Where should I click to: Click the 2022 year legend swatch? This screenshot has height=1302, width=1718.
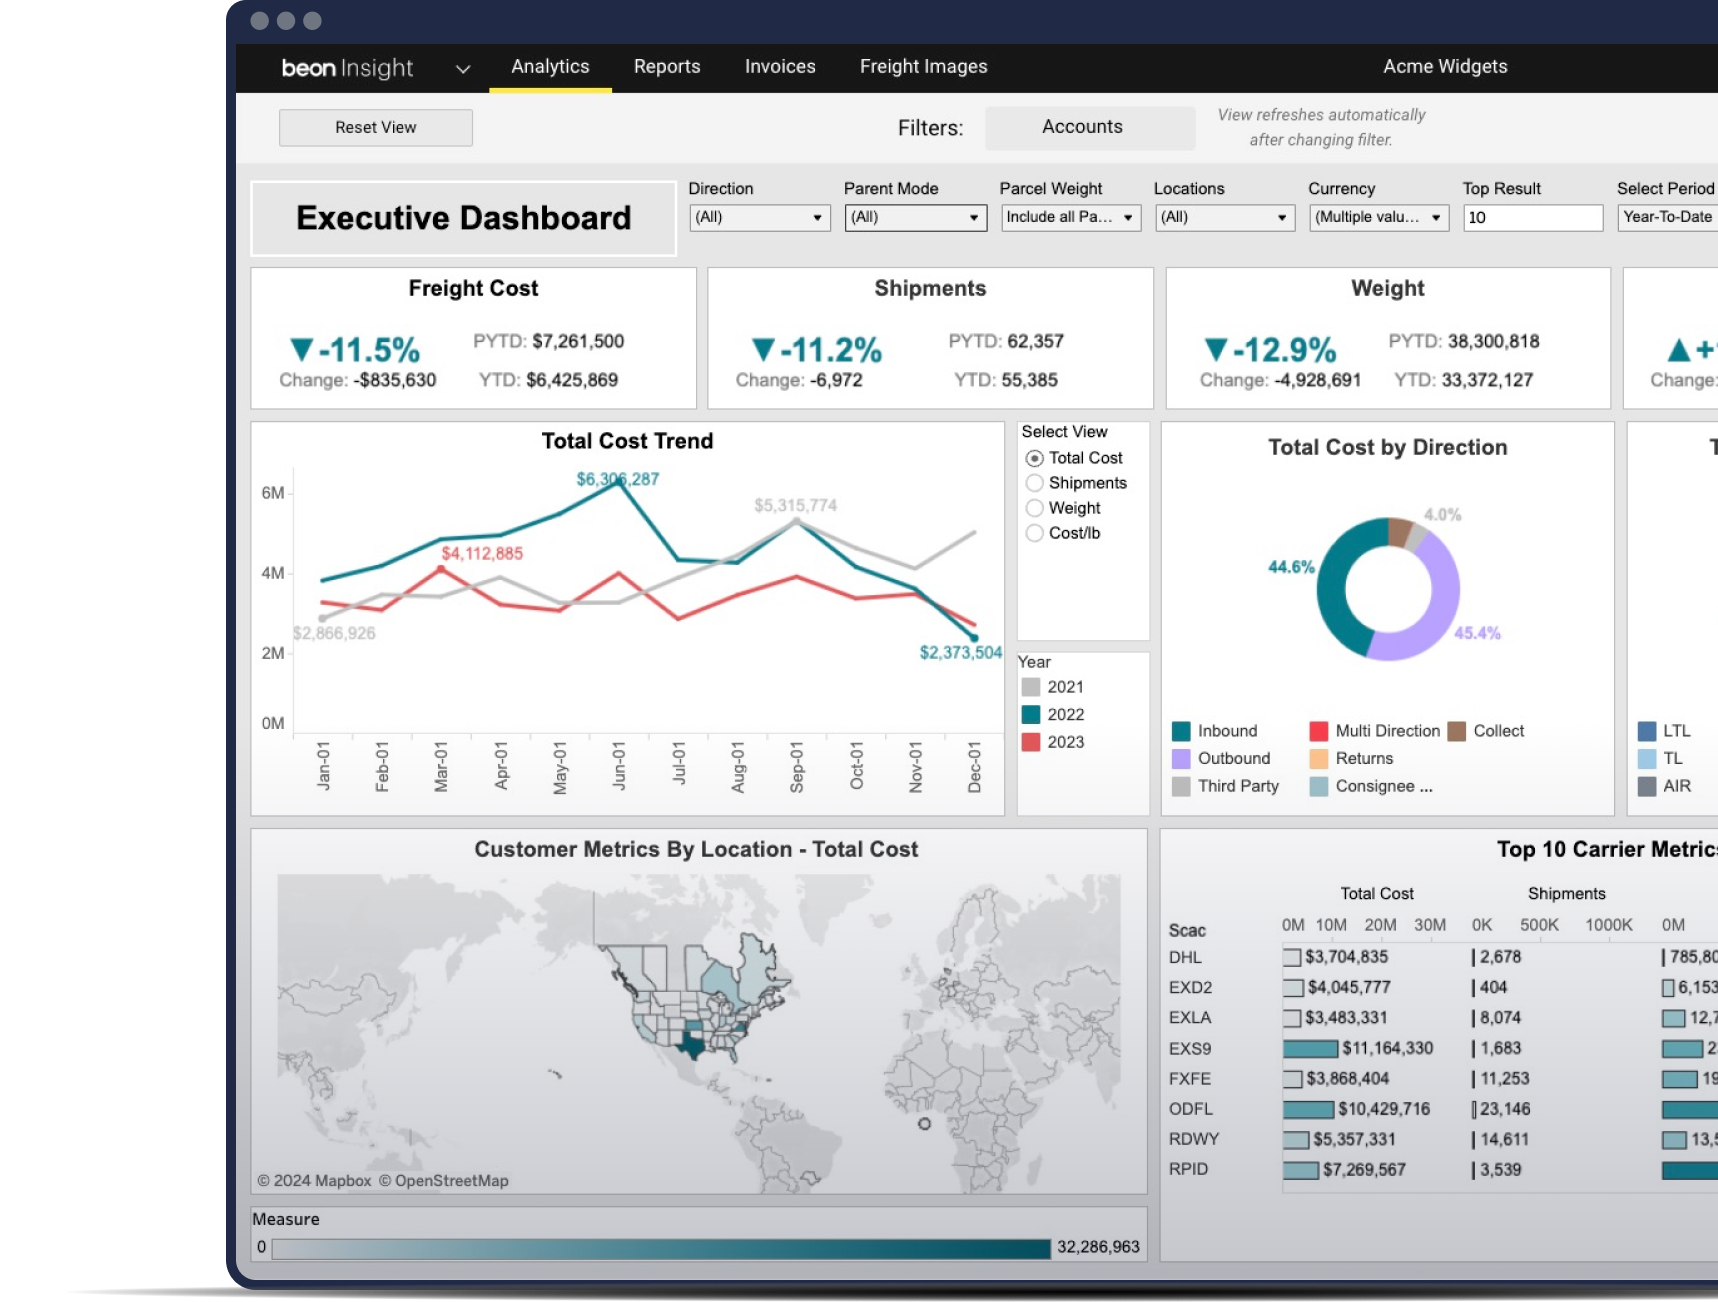pyautogui.click(x=1031, y=714)
